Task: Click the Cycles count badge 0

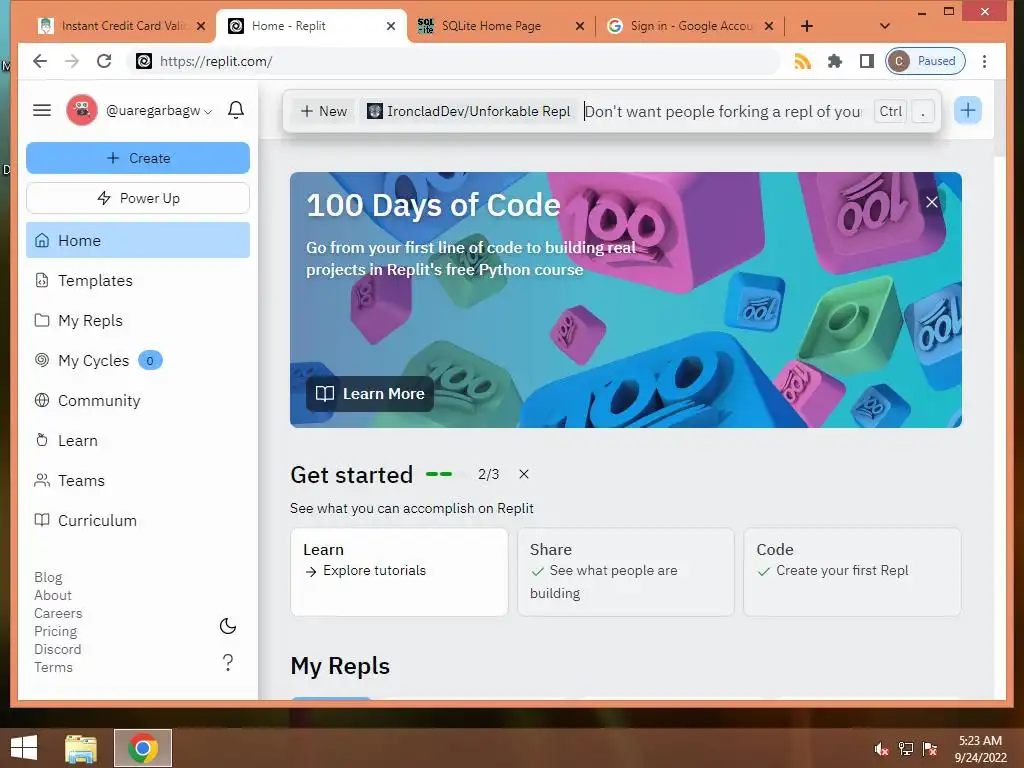Action: click(x=150, y=360)
